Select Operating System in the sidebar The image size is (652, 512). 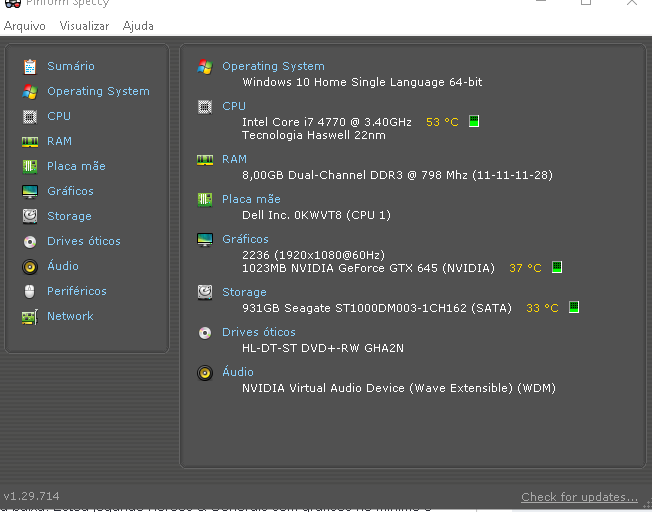(99, 92)
